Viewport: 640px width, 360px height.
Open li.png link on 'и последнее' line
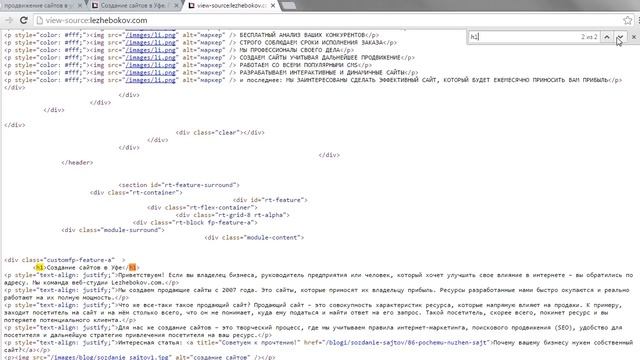coord(151,80)
